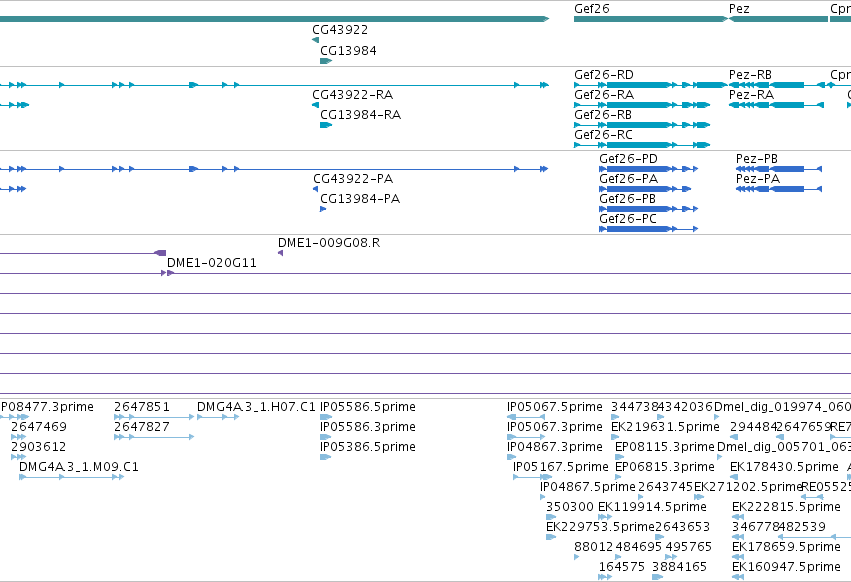This screenshot has height=582, width=851.
Task: Select the Gef26-RA transcript
Action: tap(604, 94)
